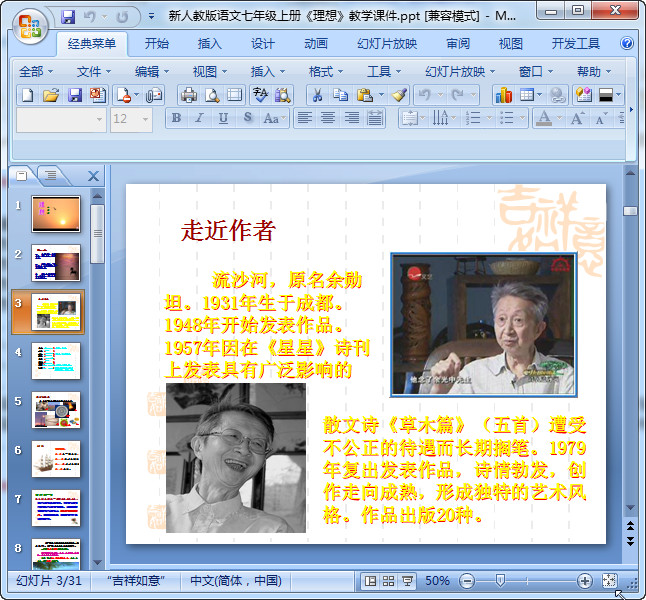
Task: Switch to Slide Sorter view
Action: click(x=388, y=581)
